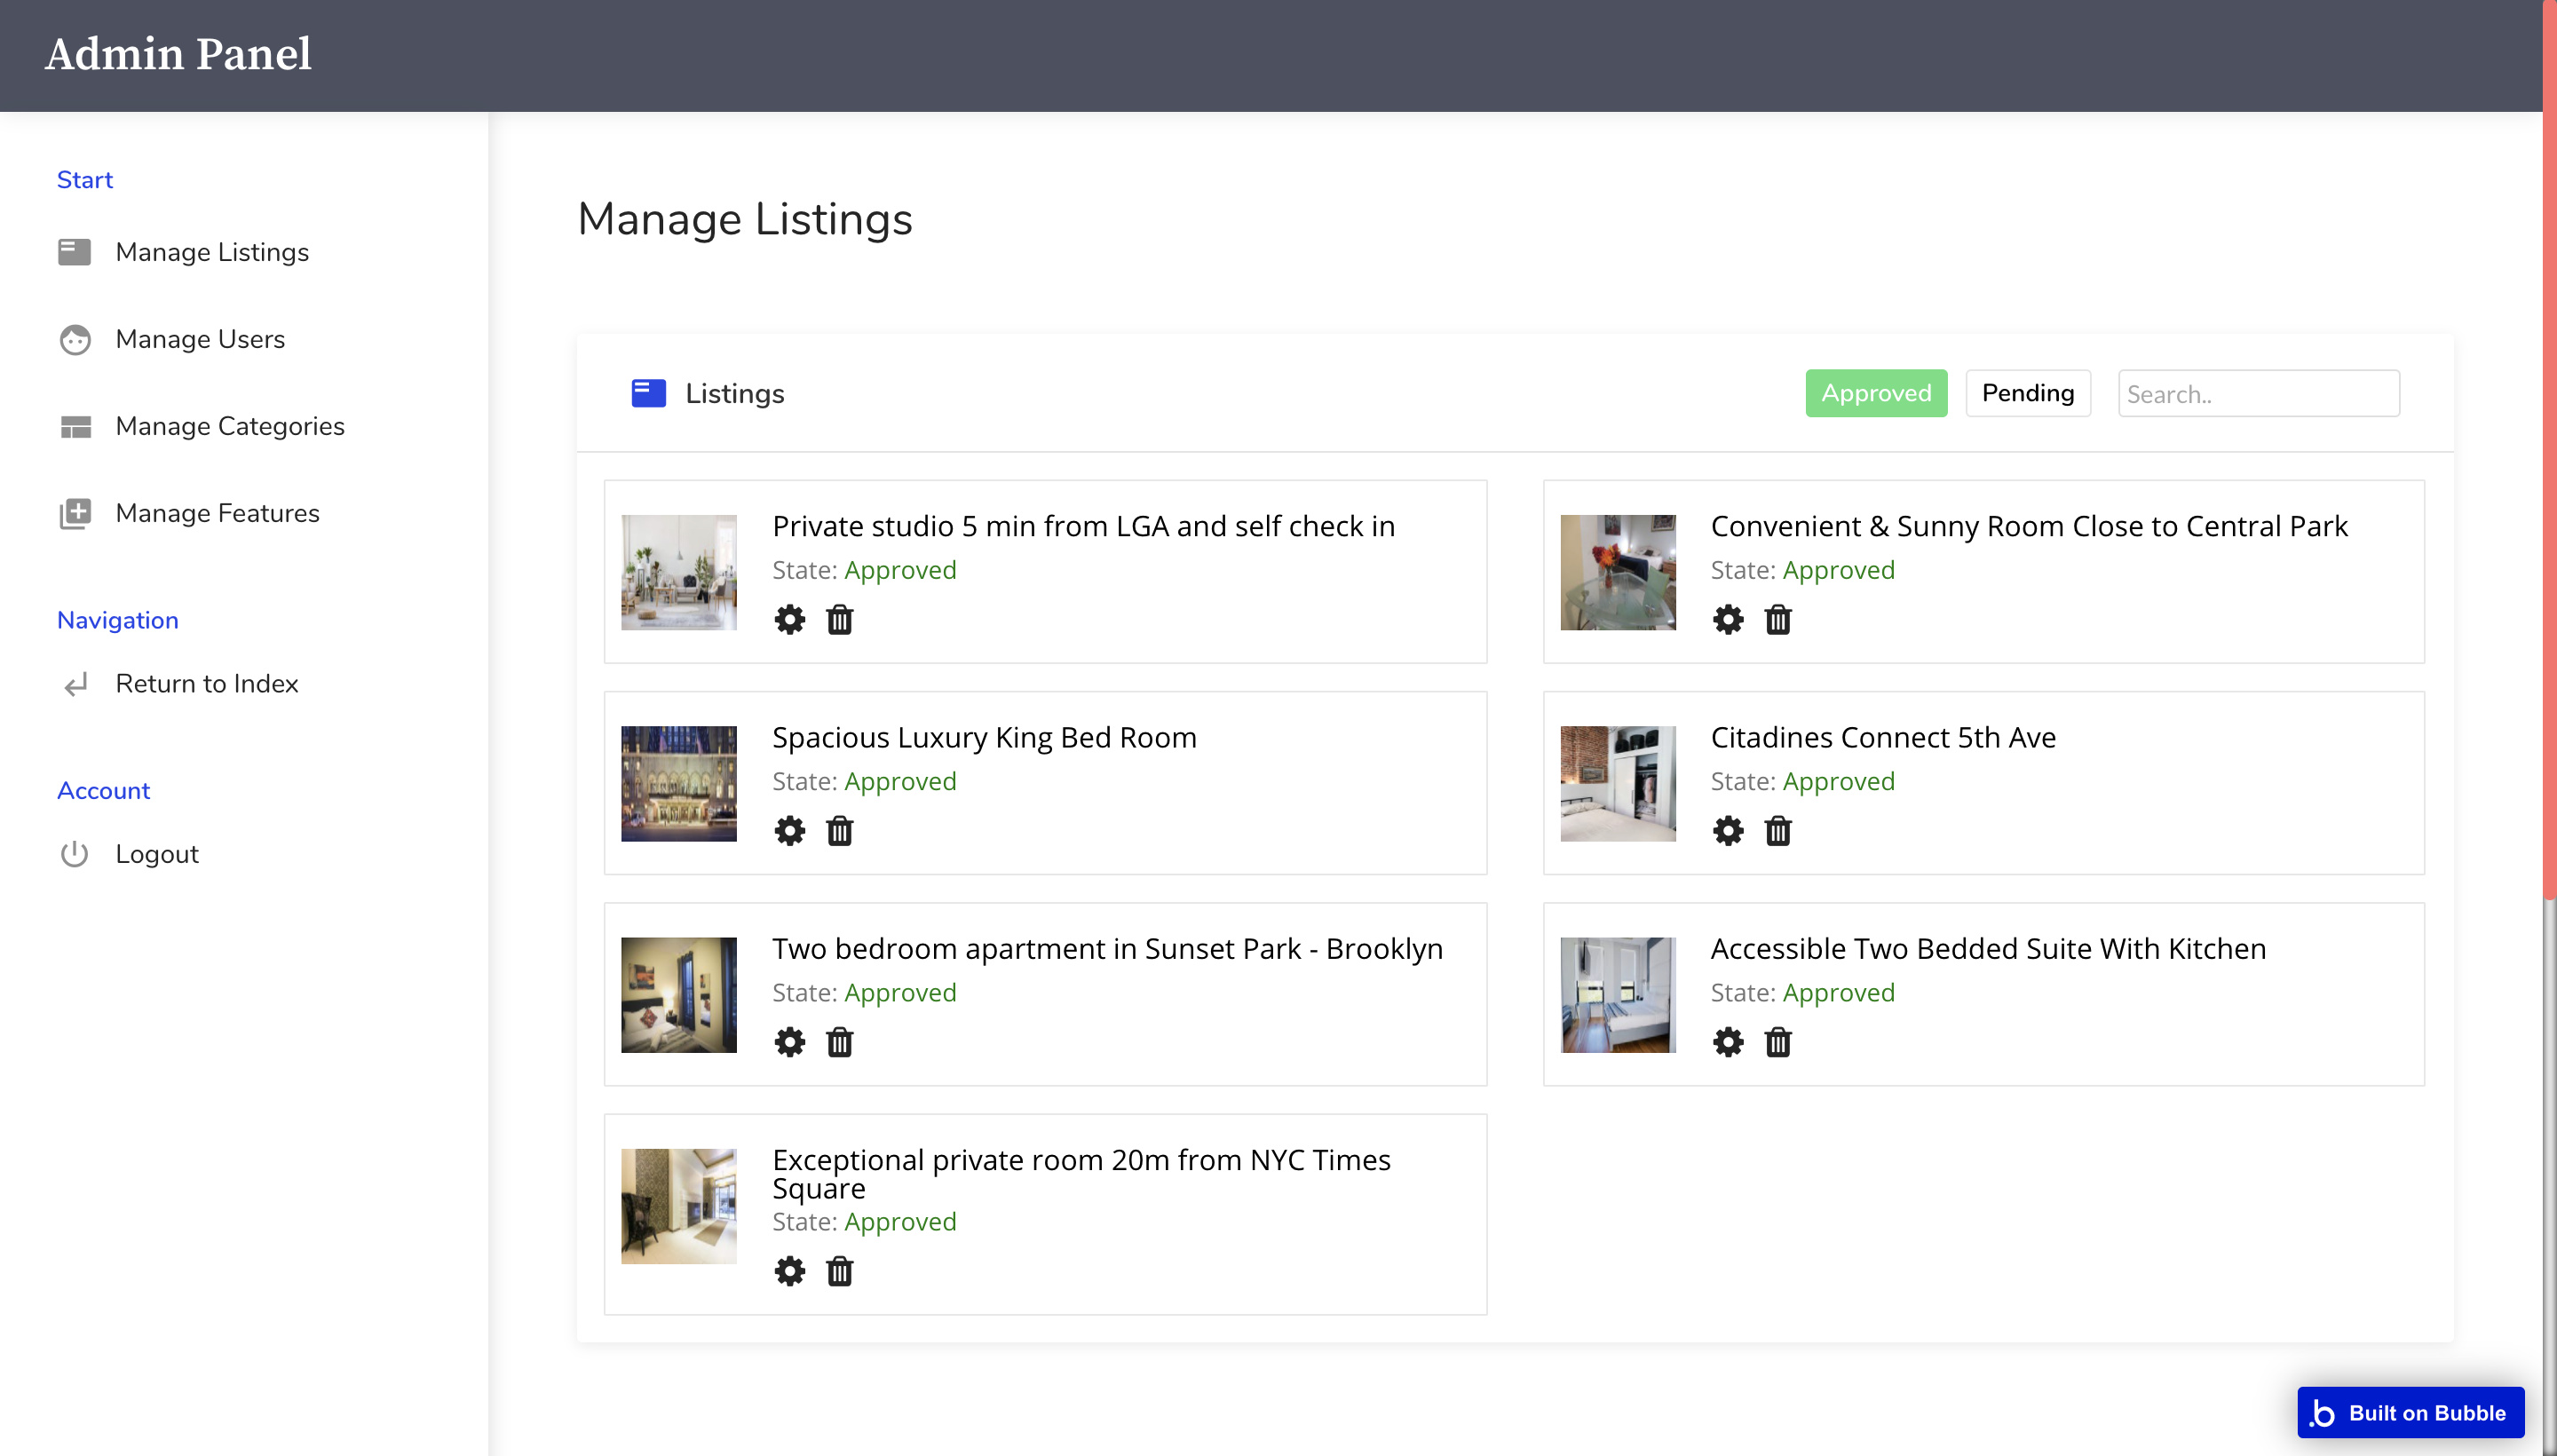Select Manage Listings sidebar item

click(211, 252)
